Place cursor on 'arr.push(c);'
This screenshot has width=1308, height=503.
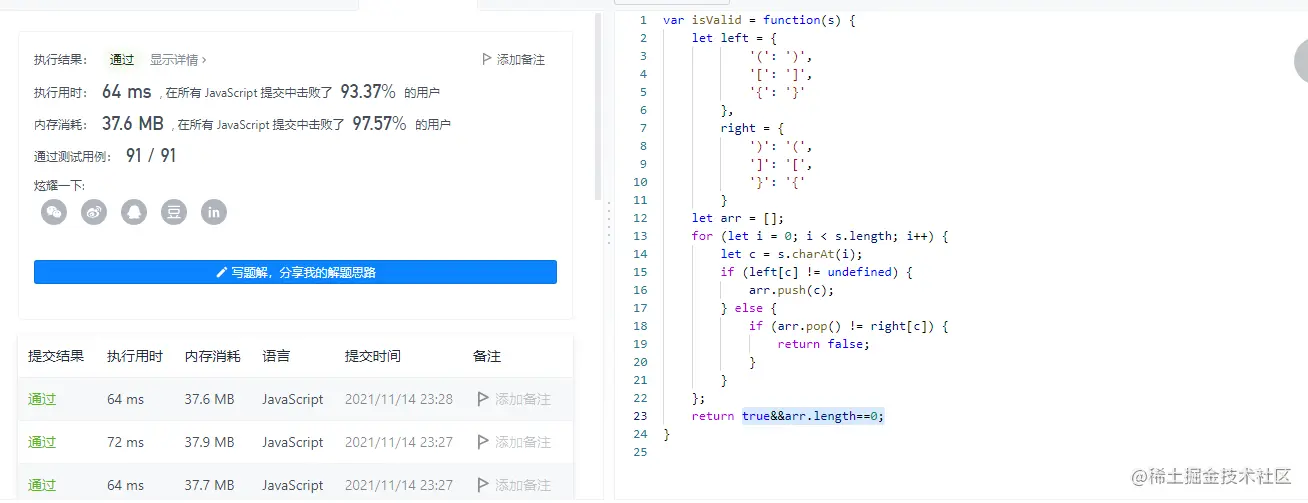click(792, 290)
